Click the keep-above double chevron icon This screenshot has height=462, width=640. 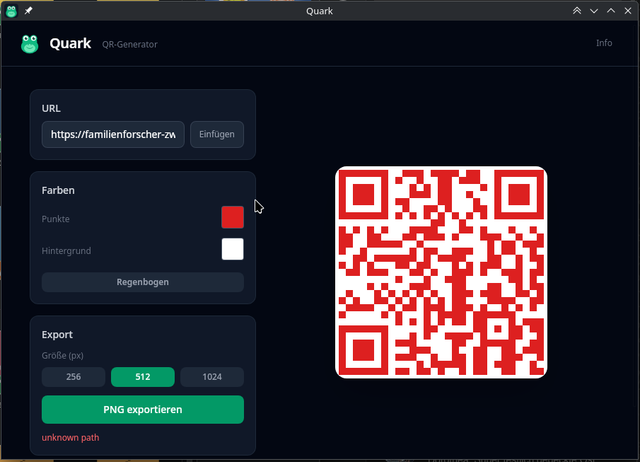(577, 11)
